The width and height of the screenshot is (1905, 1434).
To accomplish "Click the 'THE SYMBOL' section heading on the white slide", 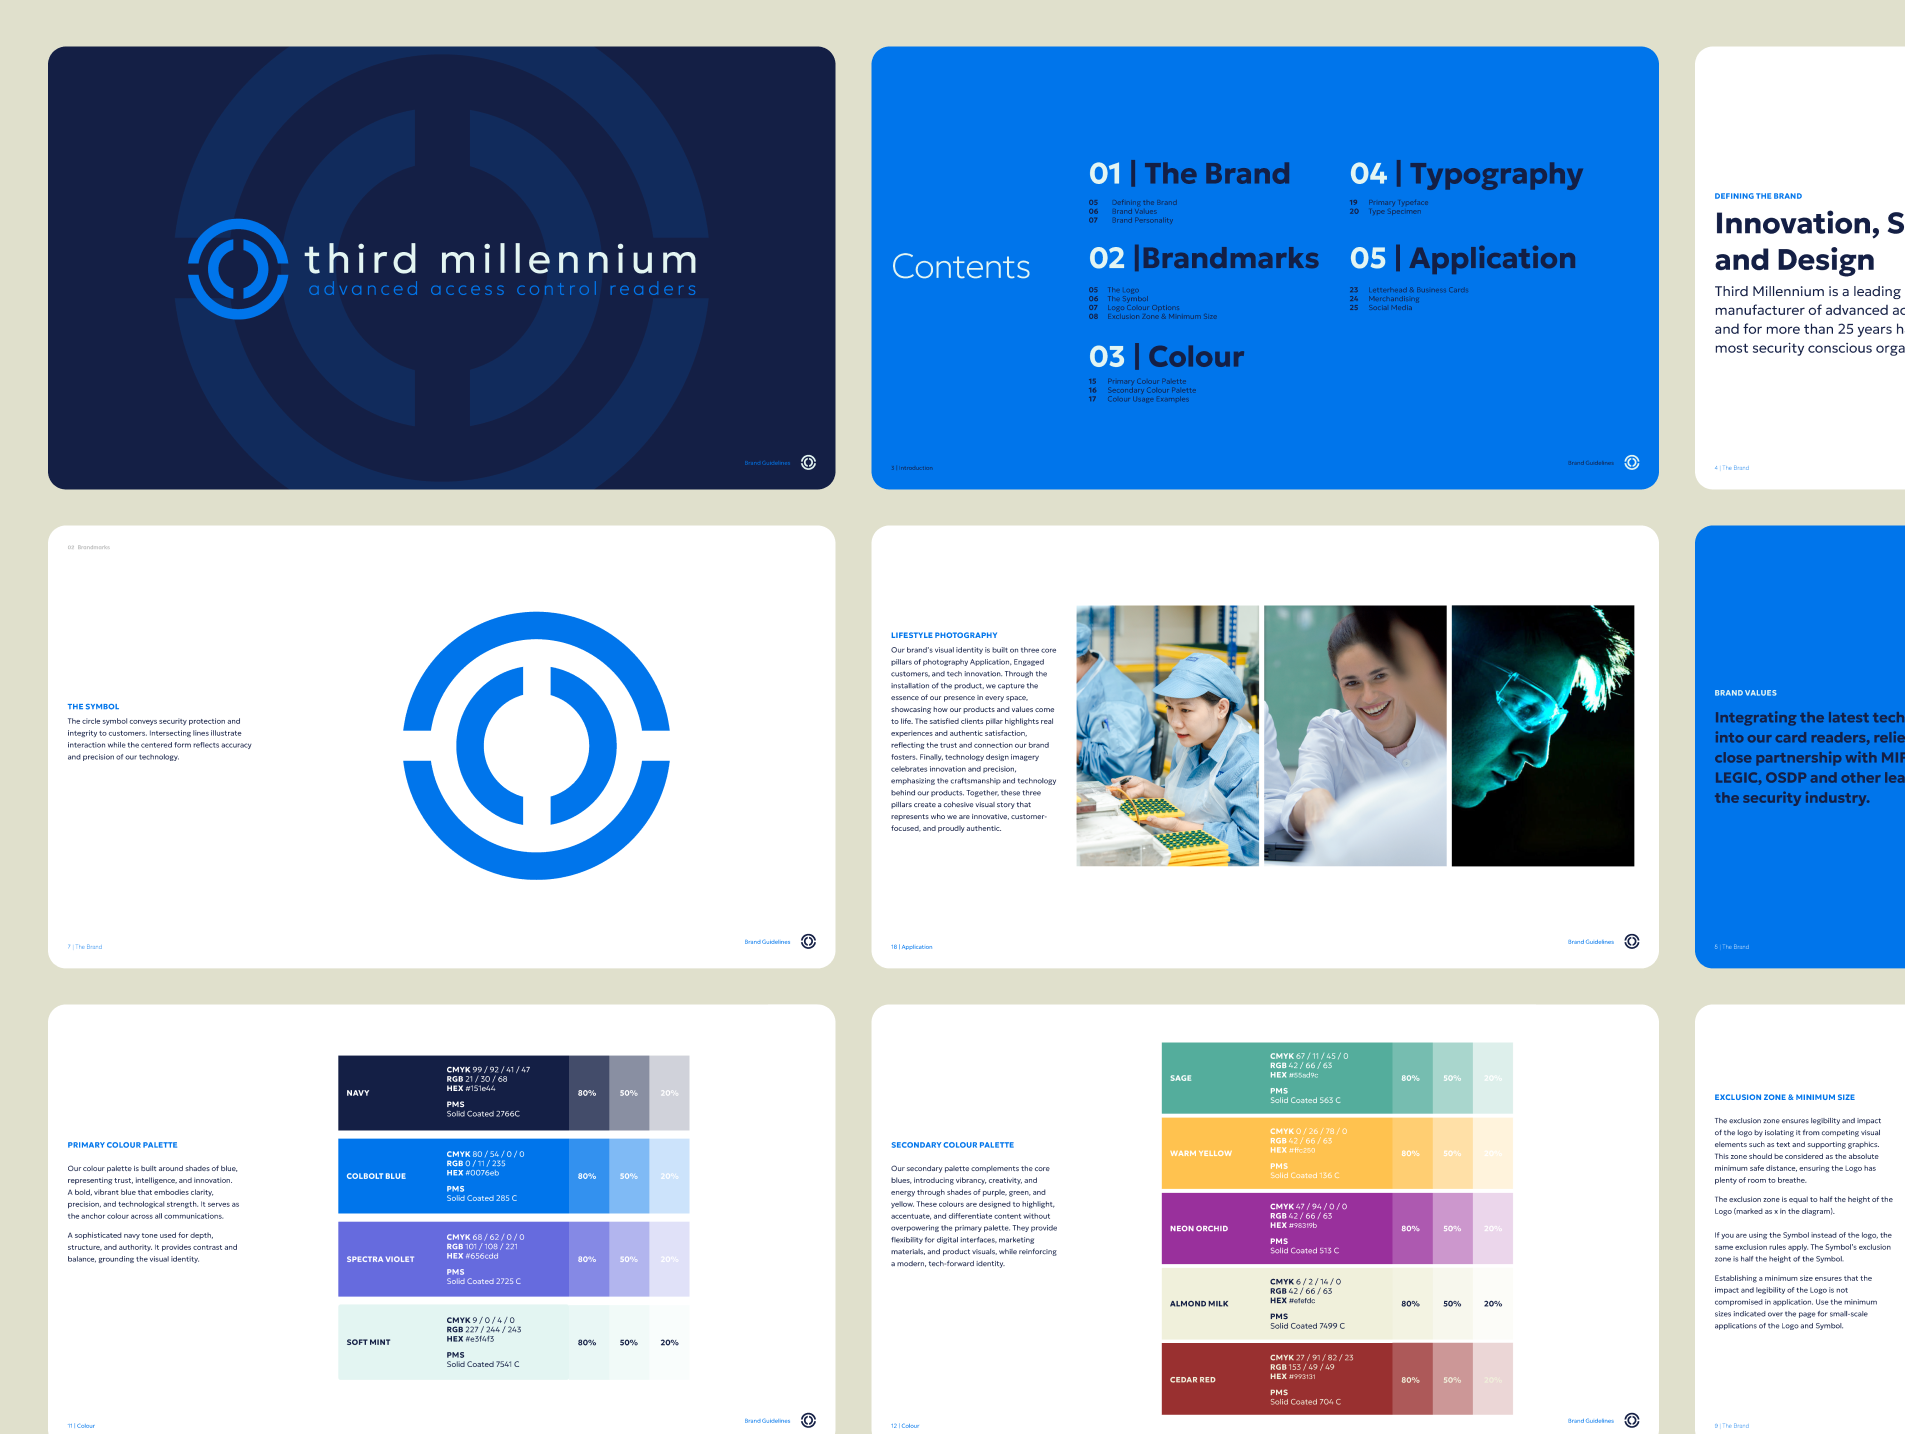I will 93,707.
